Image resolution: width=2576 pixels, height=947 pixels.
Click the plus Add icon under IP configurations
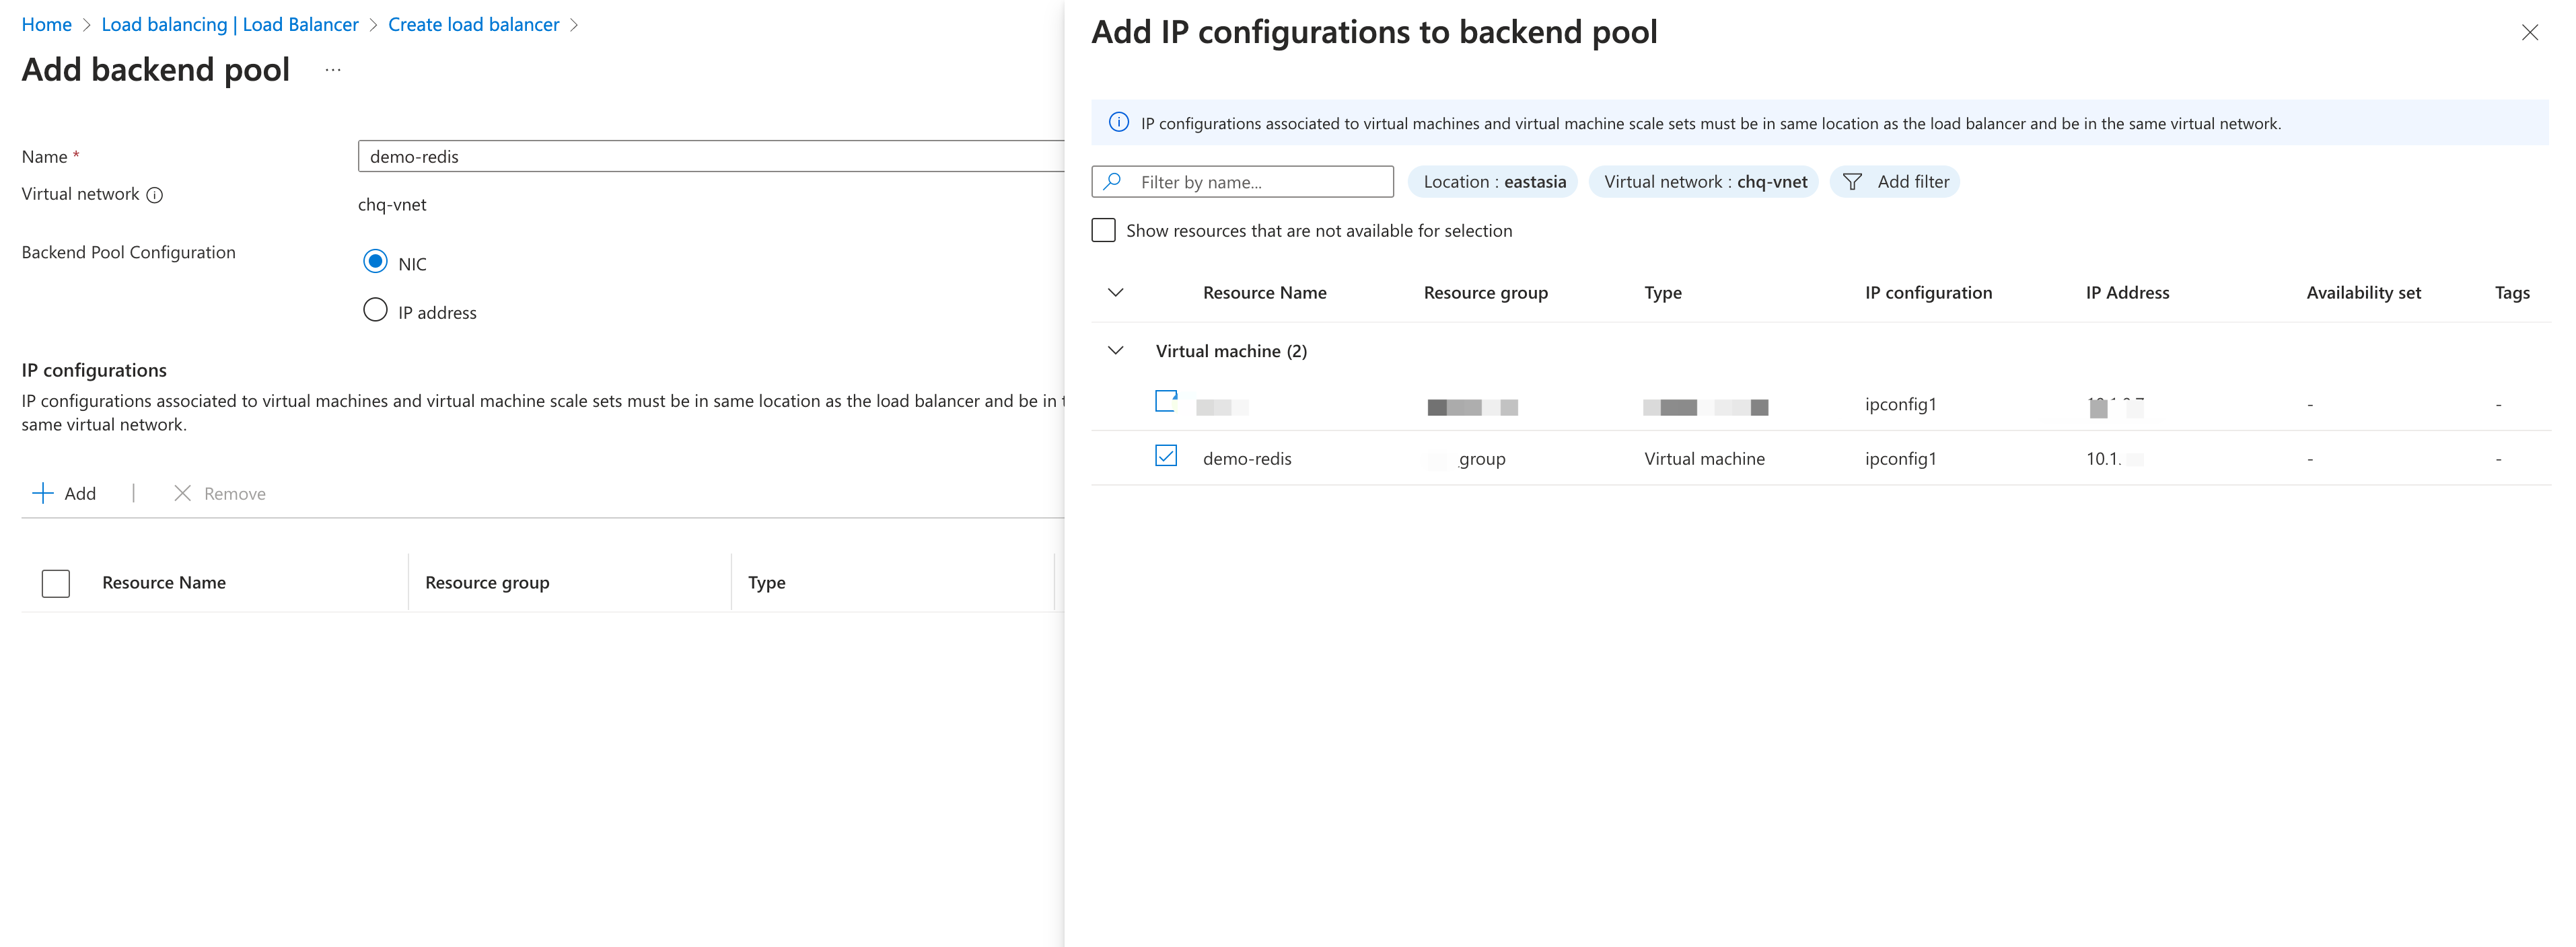pos(44,493)
